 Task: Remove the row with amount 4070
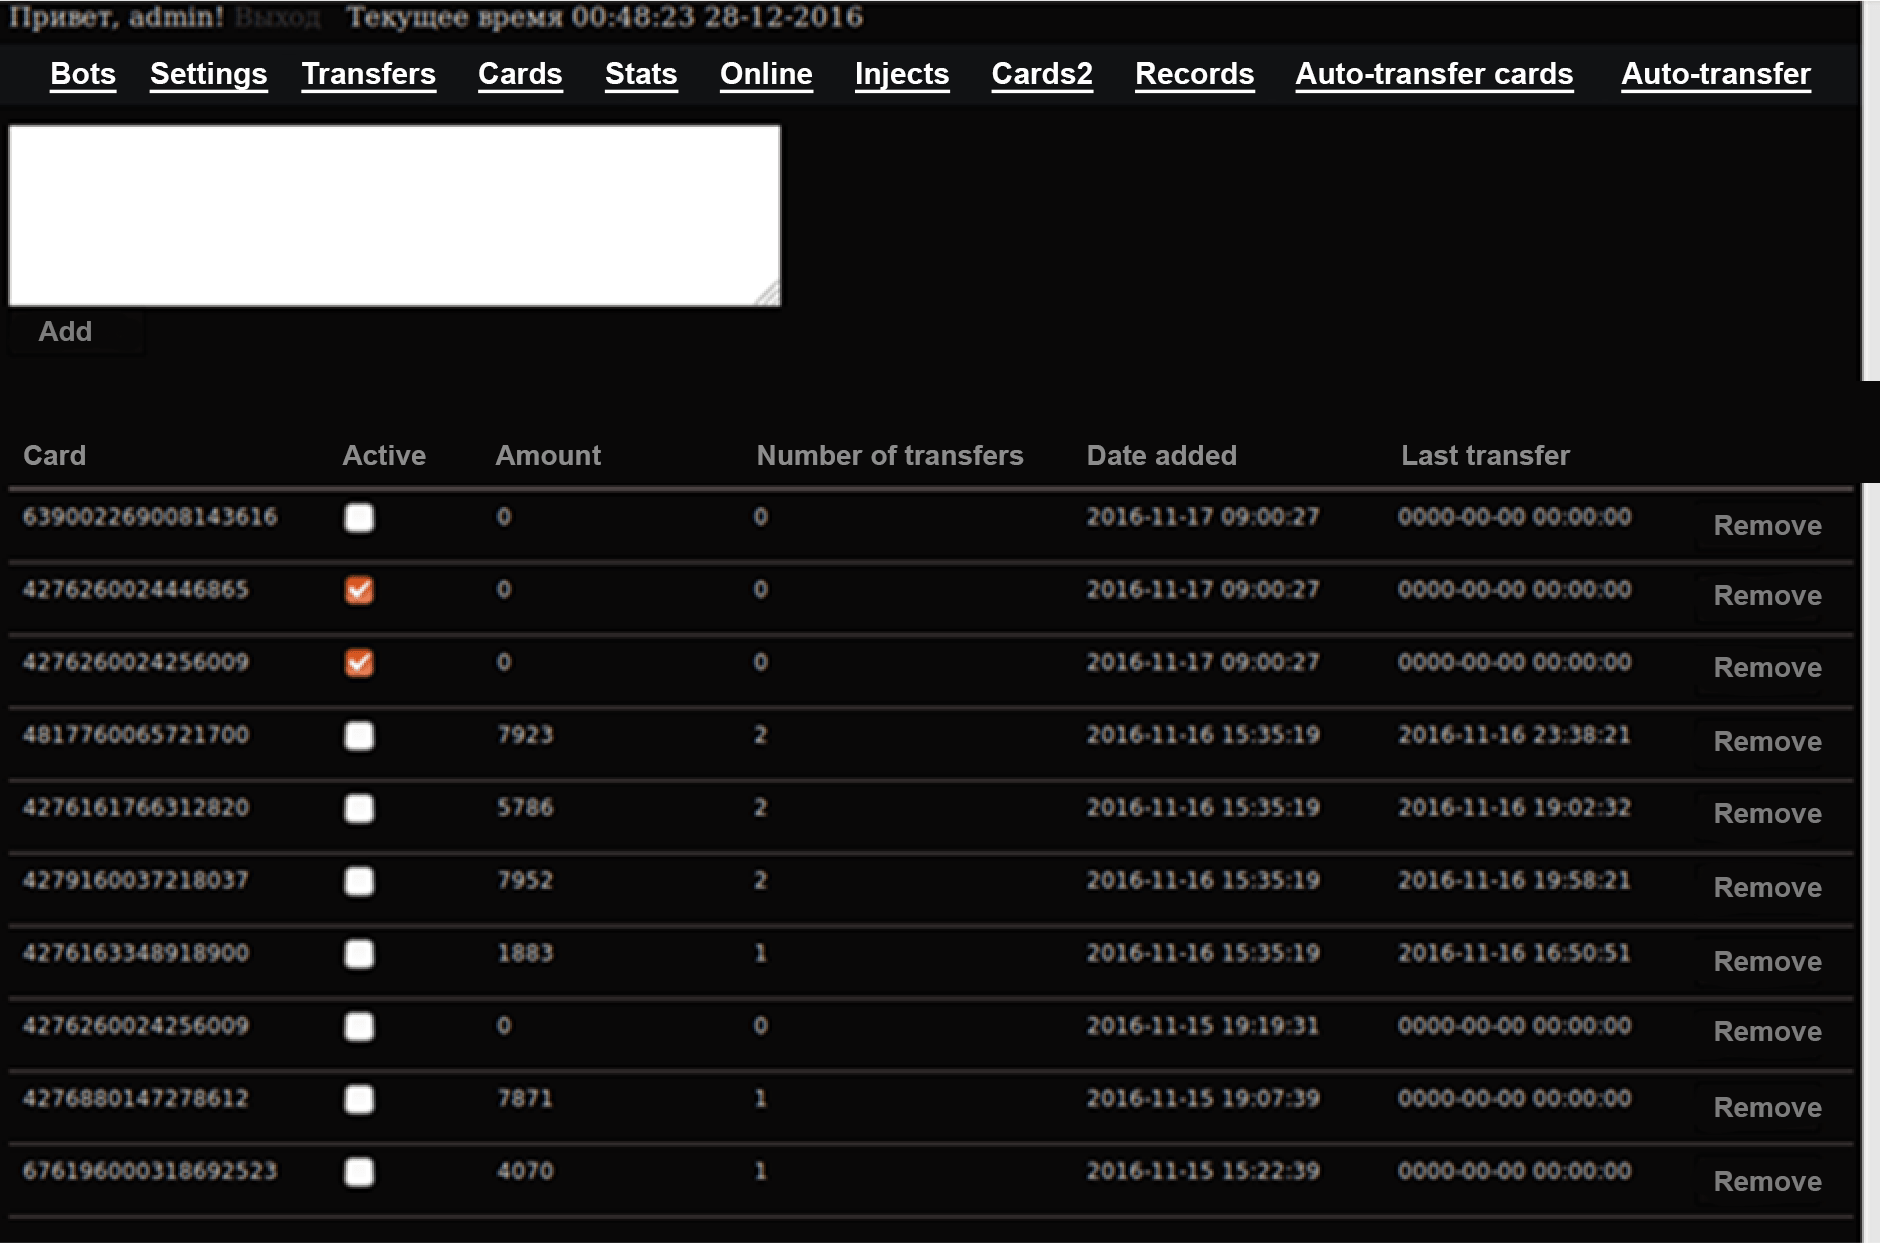tap(1767, 1182)
